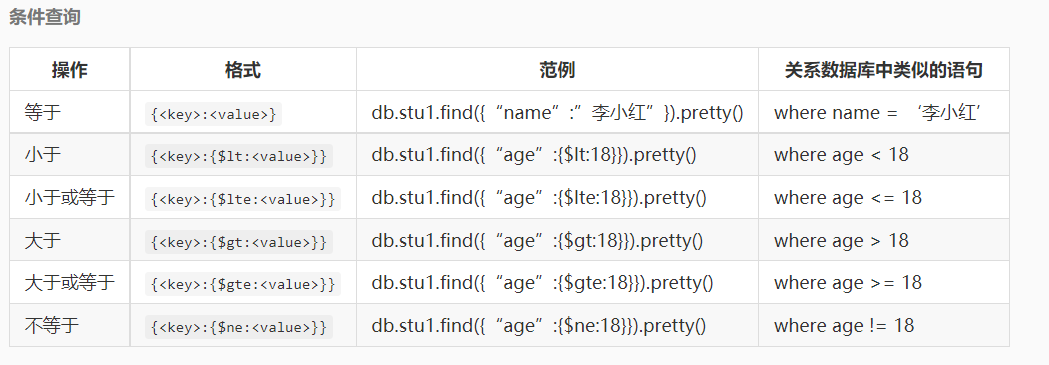The image size is (1049, 365).
Task: Select the 关系数据库中类似的语句 header
Action: tap(883, 70)
